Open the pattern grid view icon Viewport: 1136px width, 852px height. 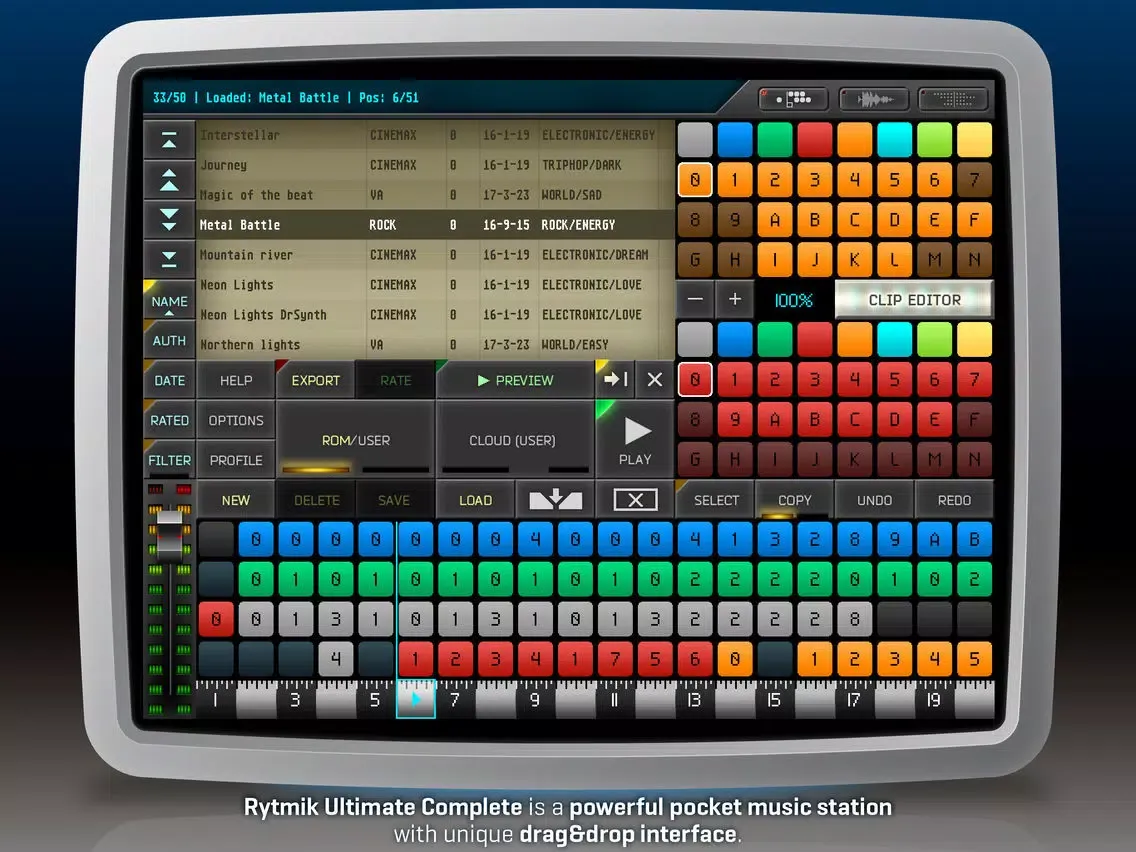click(794, 99)
